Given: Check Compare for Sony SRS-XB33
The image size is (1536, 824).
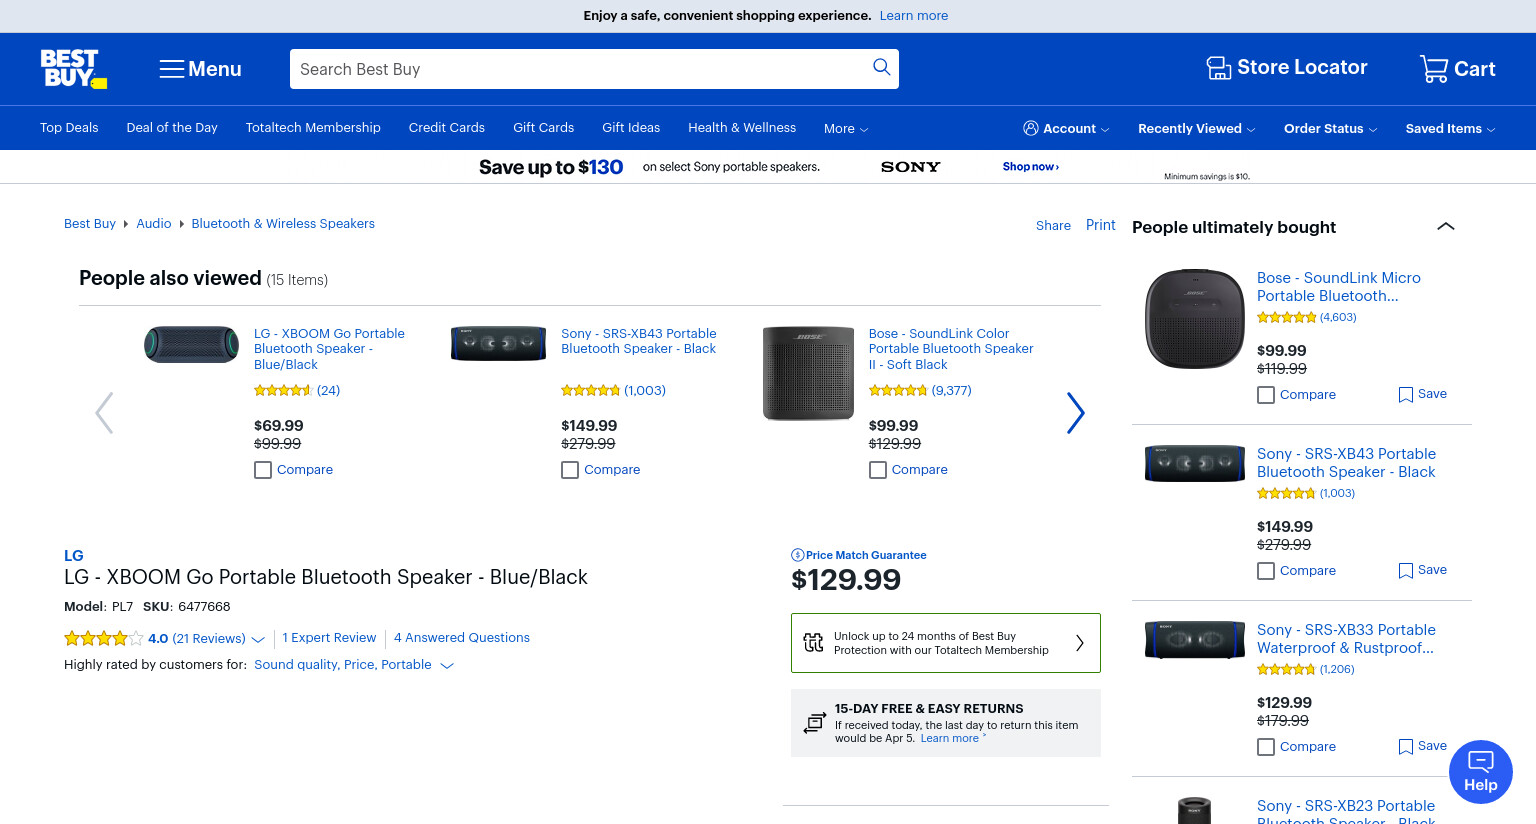Looking at the screenshot, I should pyautogui.click(x=1266, y=747).
